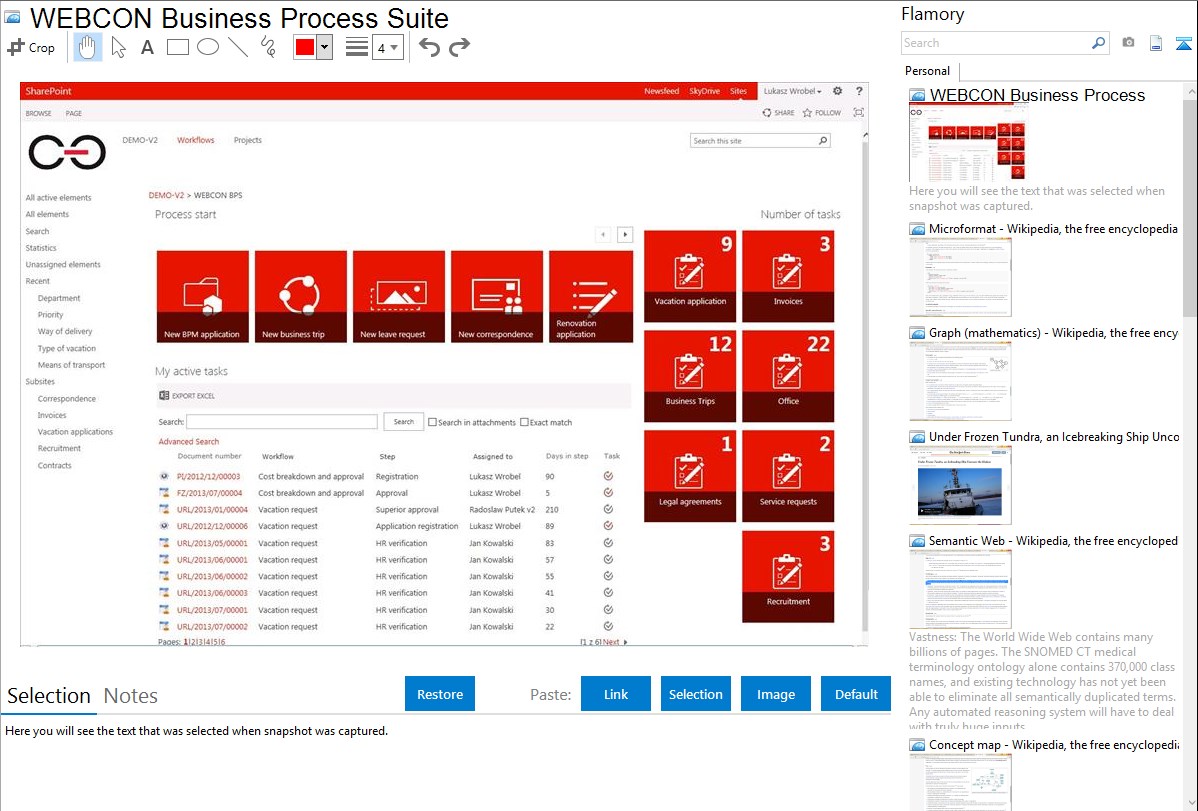Pick the freehand scribble tool
Image resolution: width=1198 pixels, height=811 pixels.
click(268, 47)
